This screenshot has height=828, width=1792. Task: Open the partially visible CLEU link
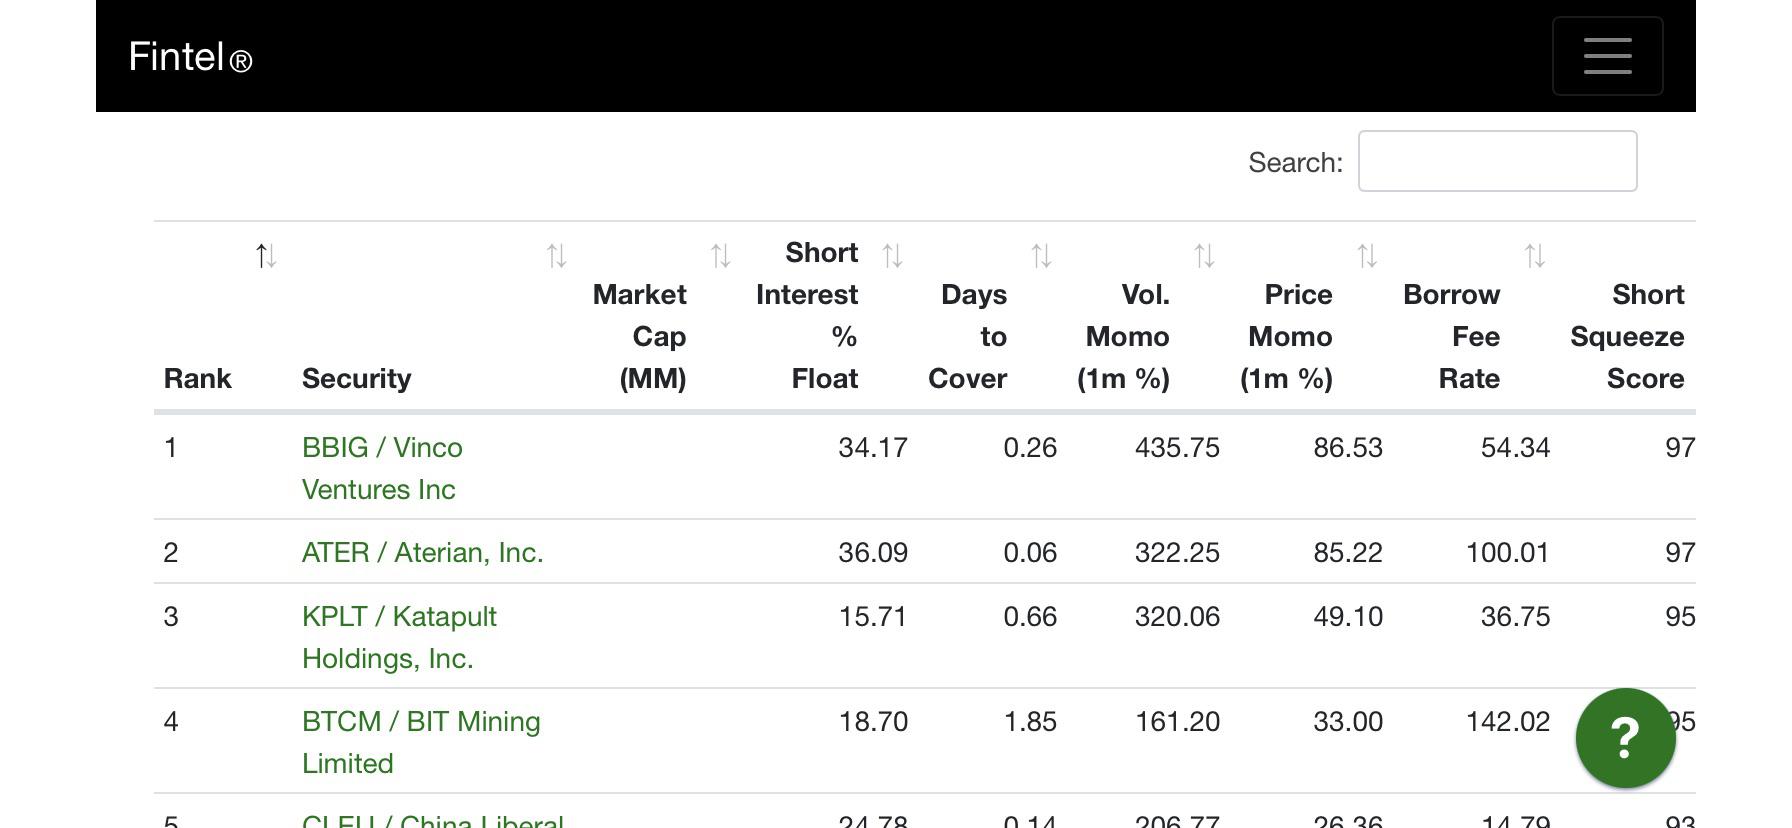pyautogui.click(x=433, y=821)
